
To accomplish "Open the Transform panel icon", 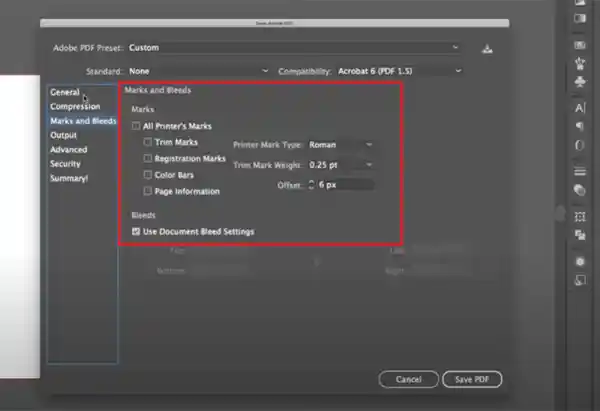I will pyautogui.click(x=580, y=217).
